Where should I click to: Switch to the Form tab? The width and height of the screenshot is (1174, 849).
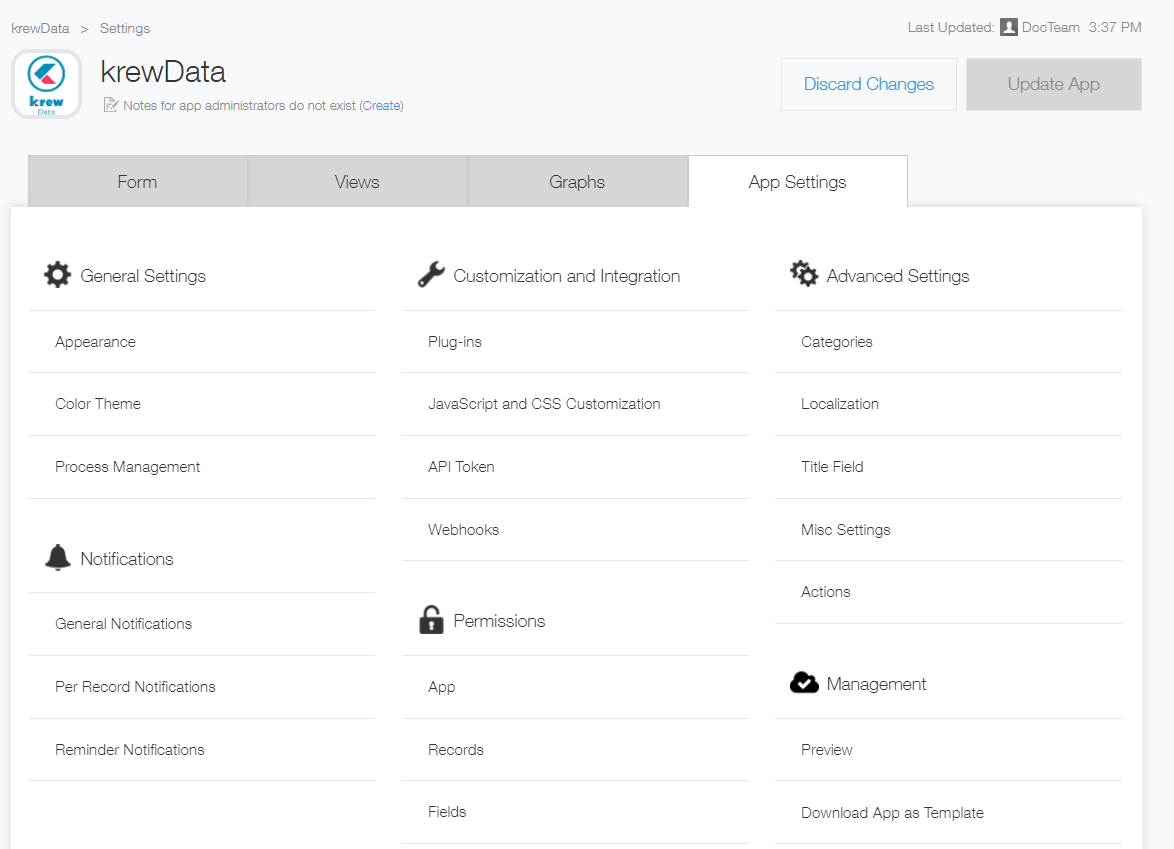(x=137, y=182)
